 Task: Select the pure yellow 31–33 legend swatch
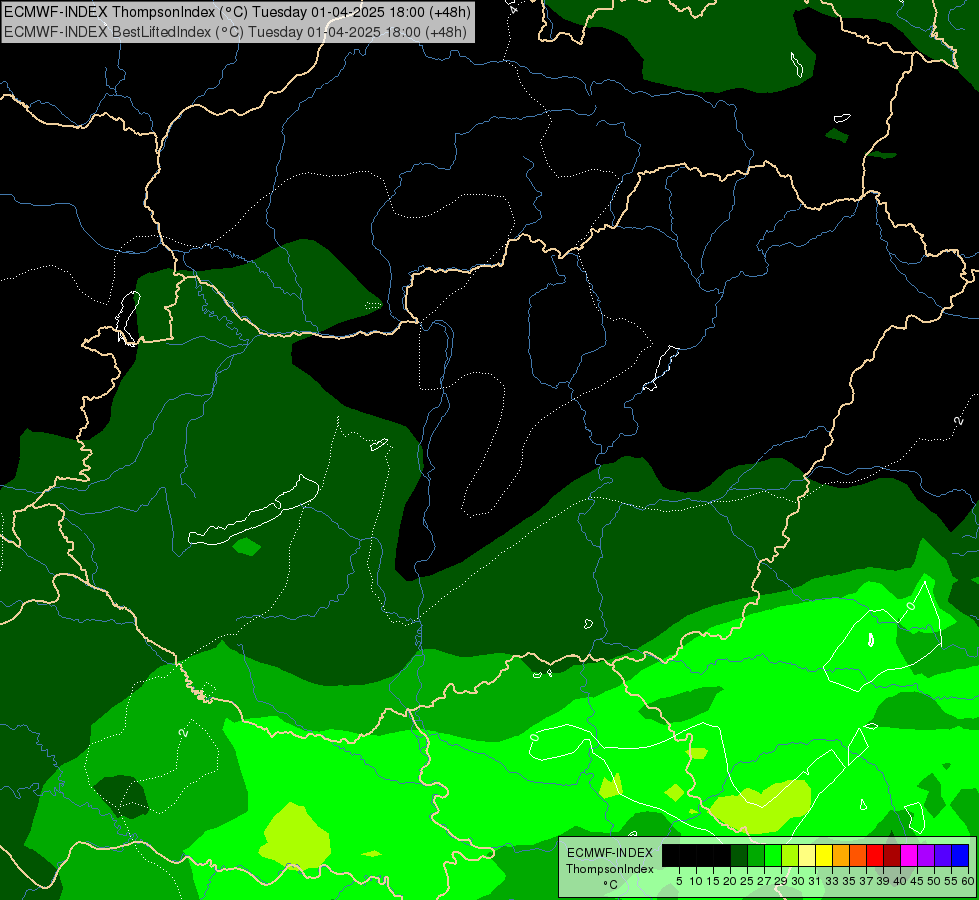[824, 855]
